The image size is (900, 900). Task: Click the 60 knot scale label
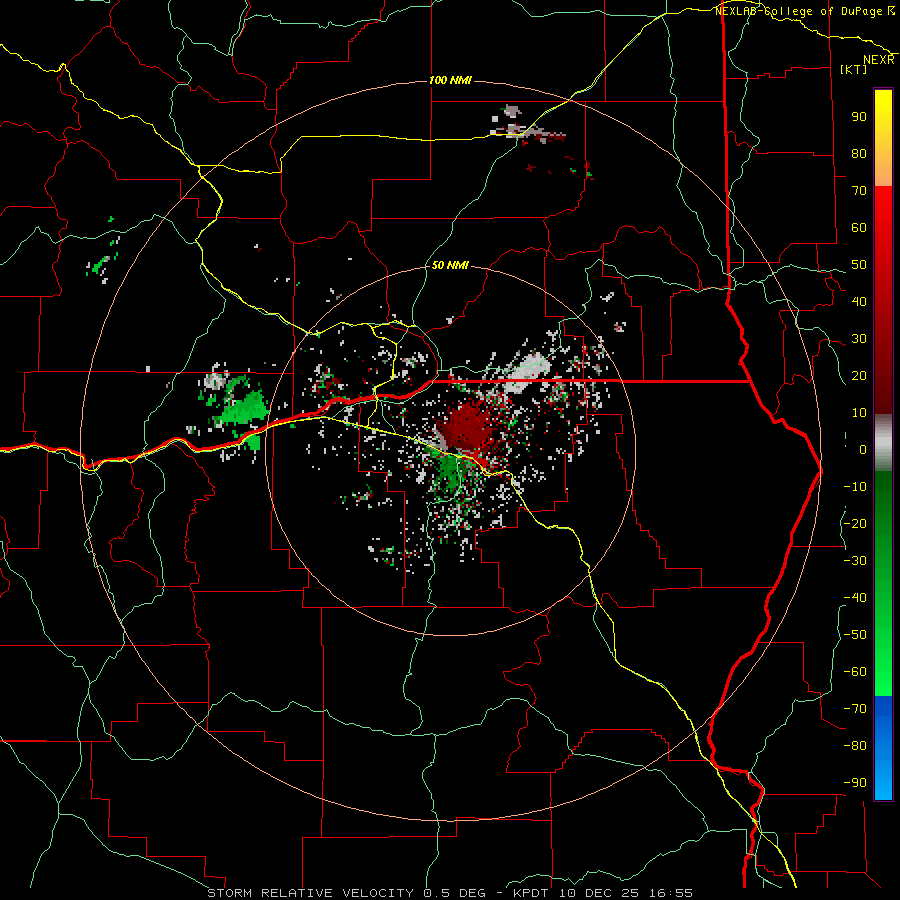(x=859, y=227)
